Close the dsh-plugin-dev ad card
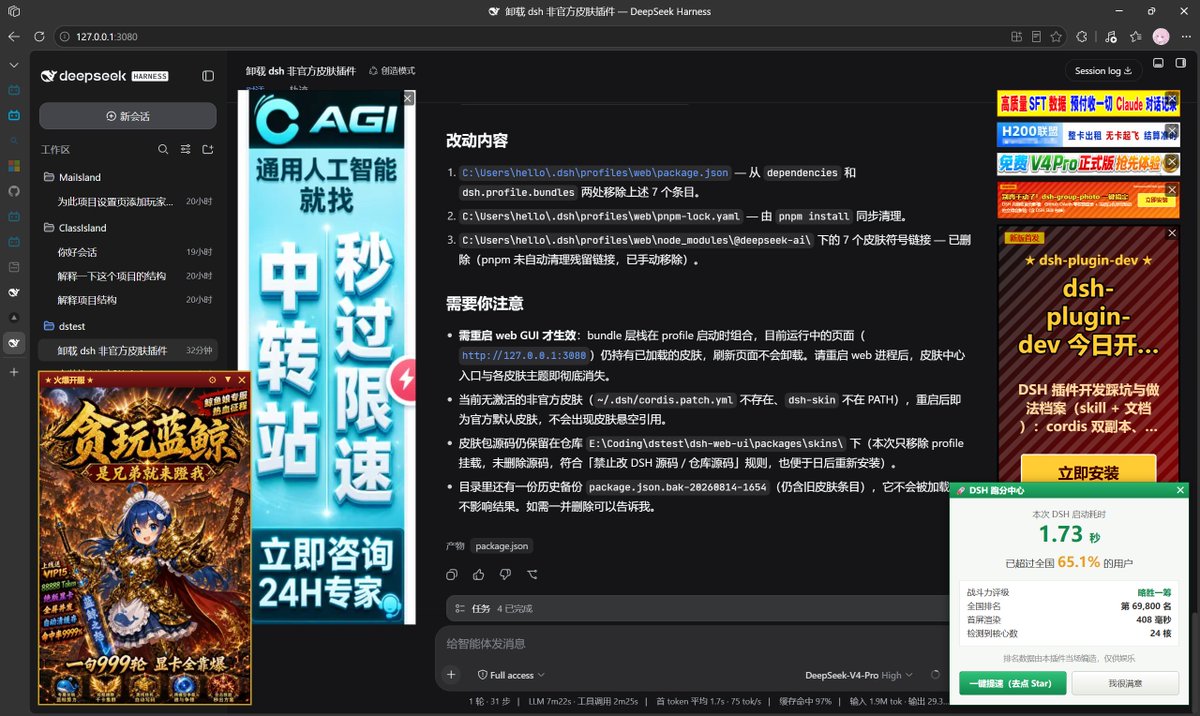The width and height of the screenshot is (1200, 716). pyautogui.click(x=1173, y=235)
